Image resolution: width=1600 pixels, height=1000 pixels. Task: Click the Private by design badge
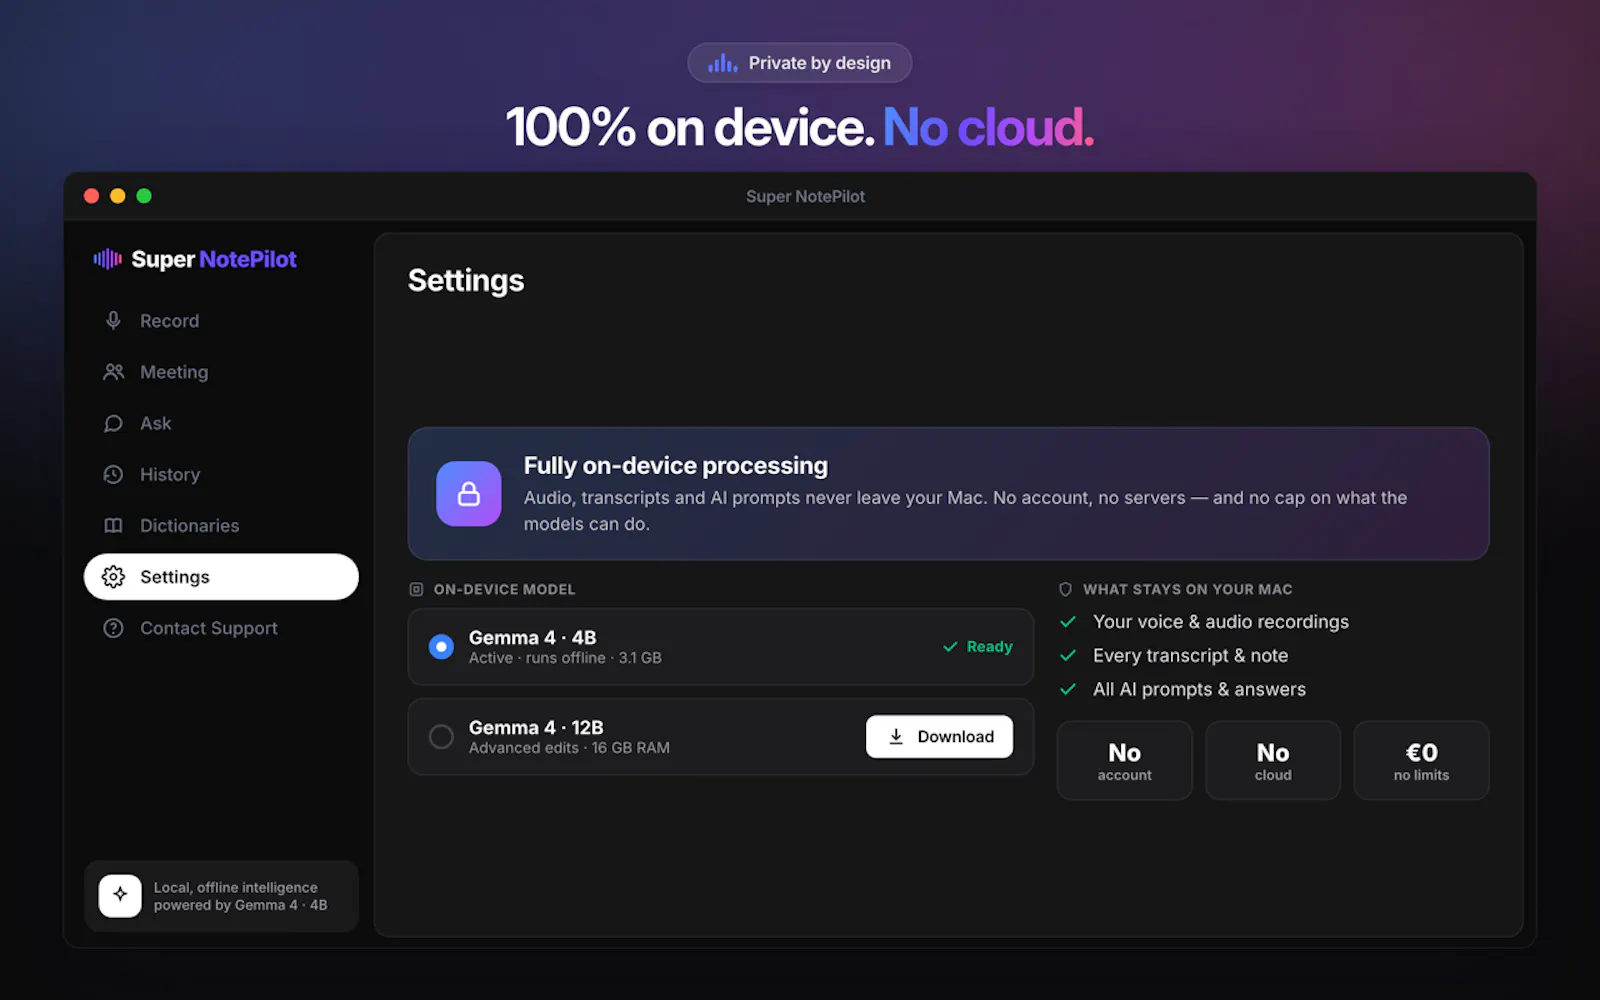[x=799, y=63]
